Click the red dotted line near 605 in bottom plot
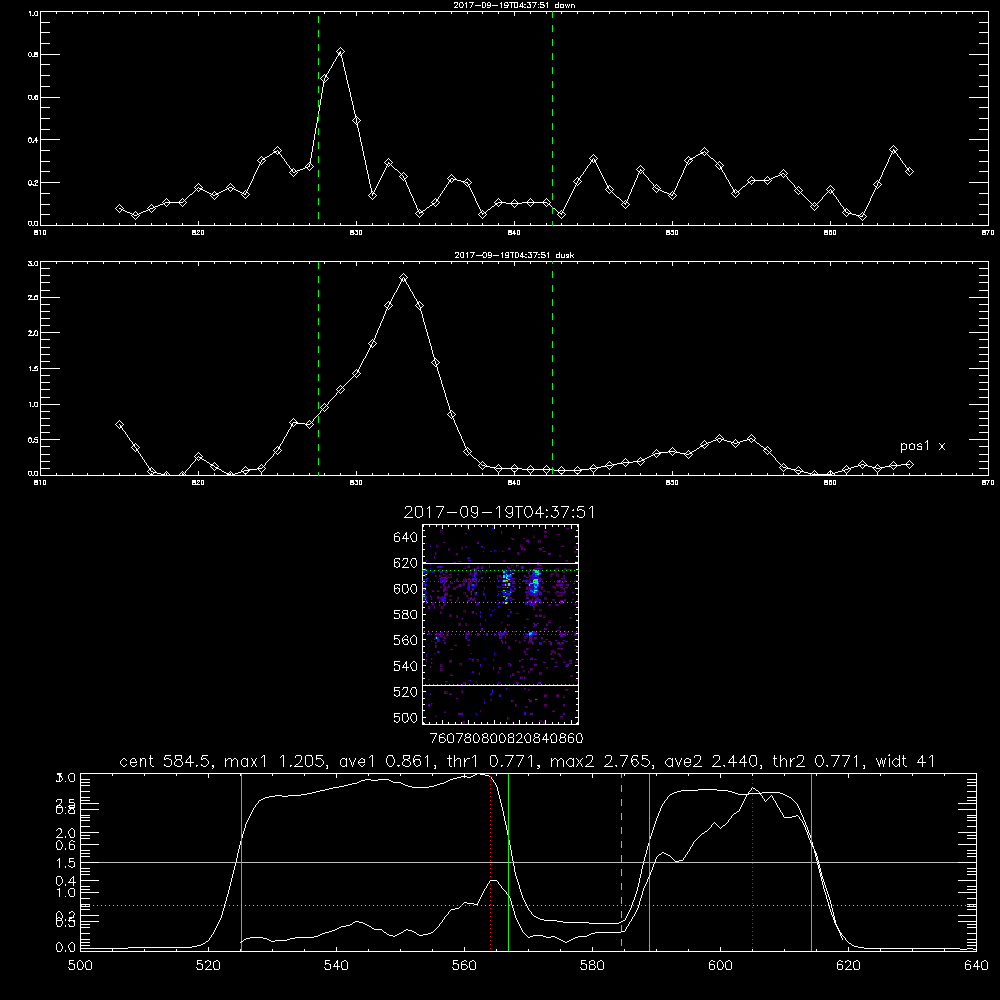The width and height of the screenshot is (1000, 1000). point(753,862)
